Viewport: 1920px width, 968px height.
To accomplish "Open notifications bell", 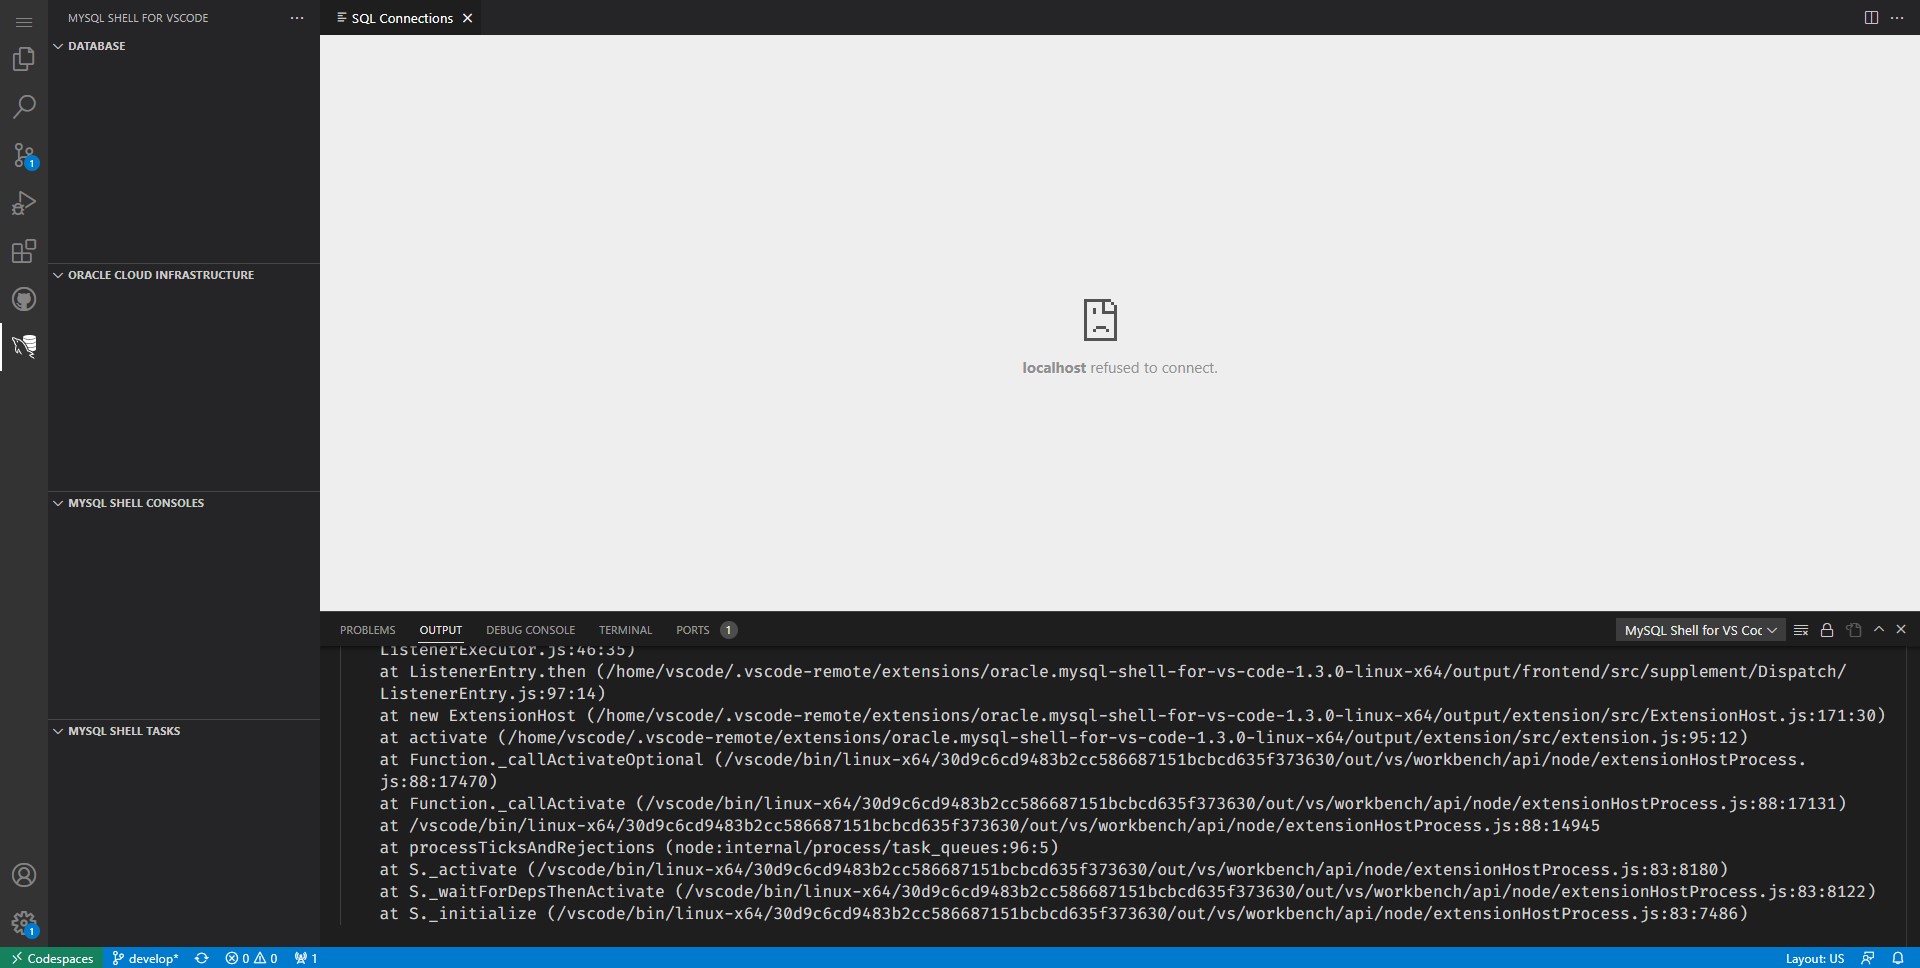I will tap(1898, 958).
